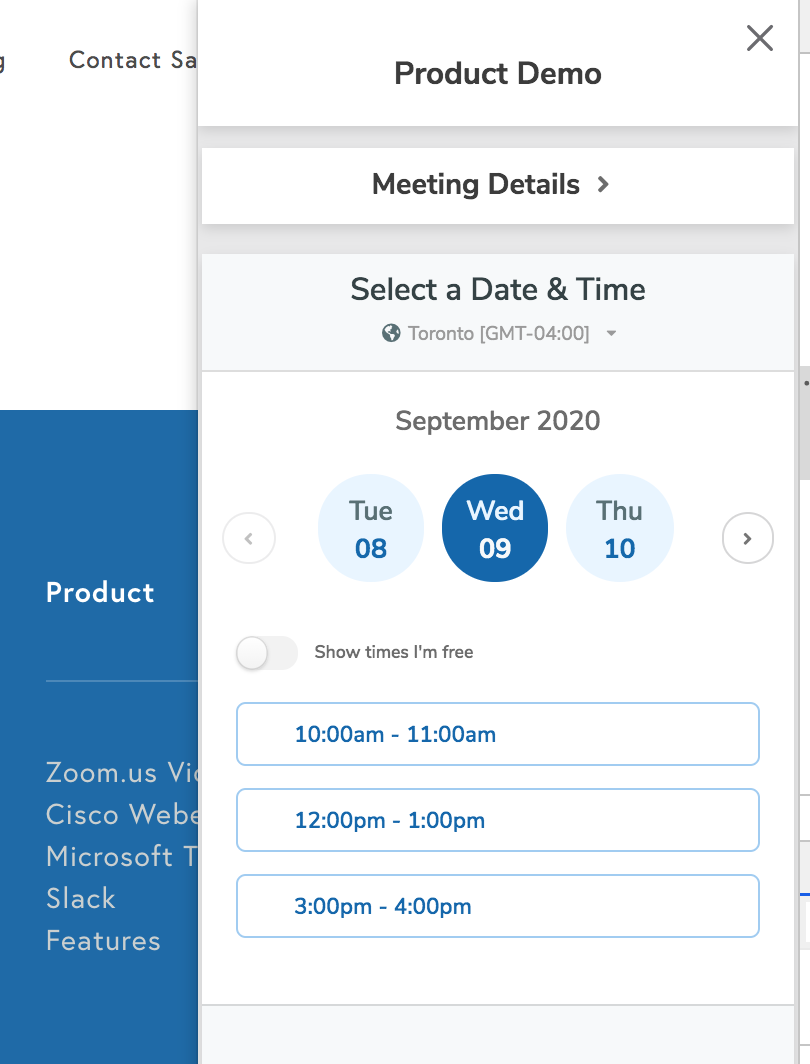Select Tue 08 date
This screenshot has height=1064, width=810.
coord(371,528)
